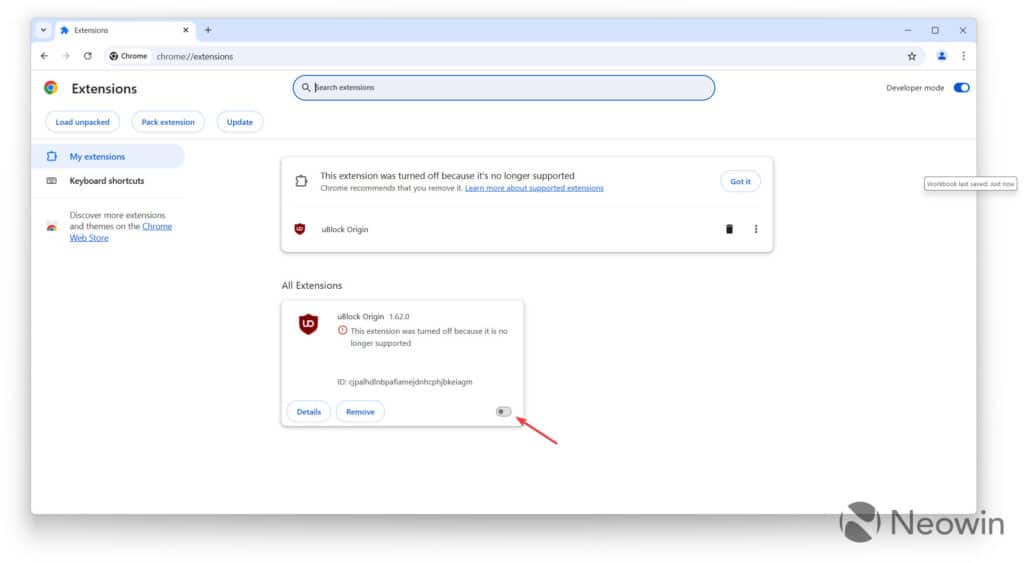Click the forward navigation arrow

(66, 56)
